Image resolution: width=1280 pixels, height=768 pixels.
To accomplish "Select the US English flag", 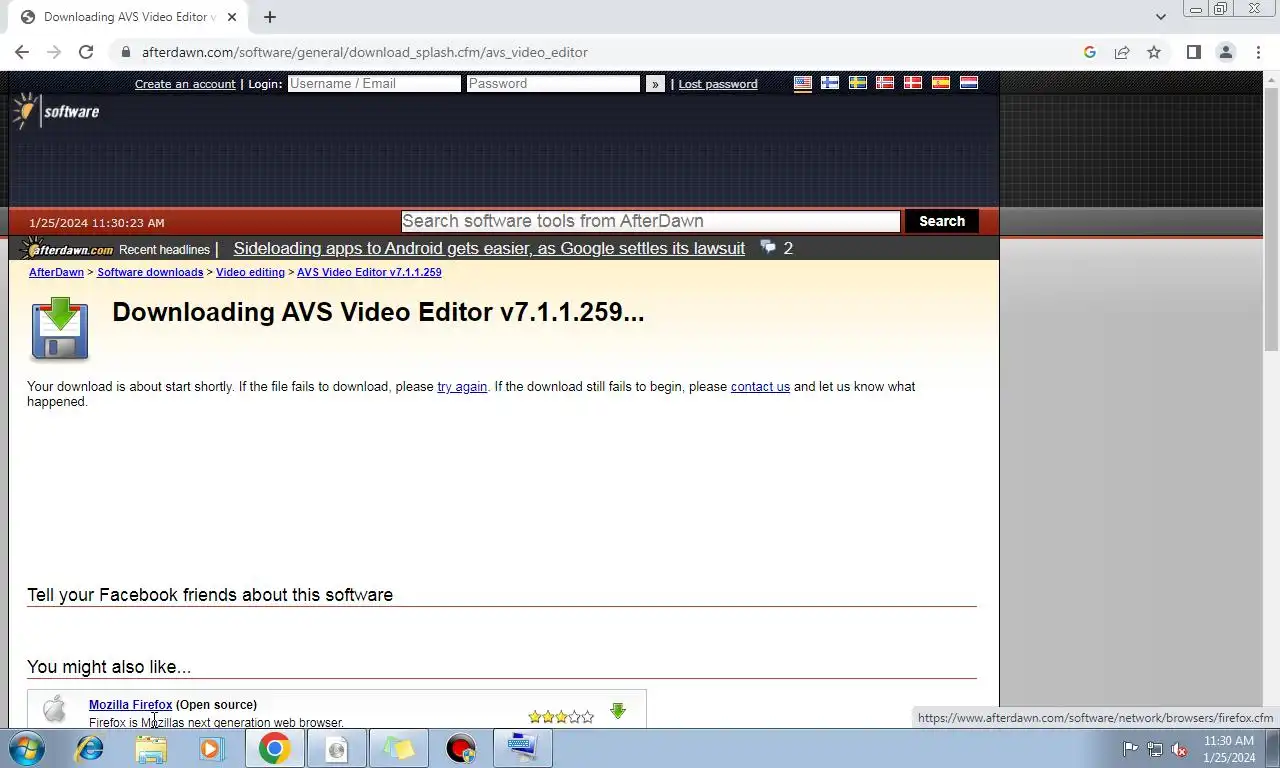I will click(x=802, y=83).
